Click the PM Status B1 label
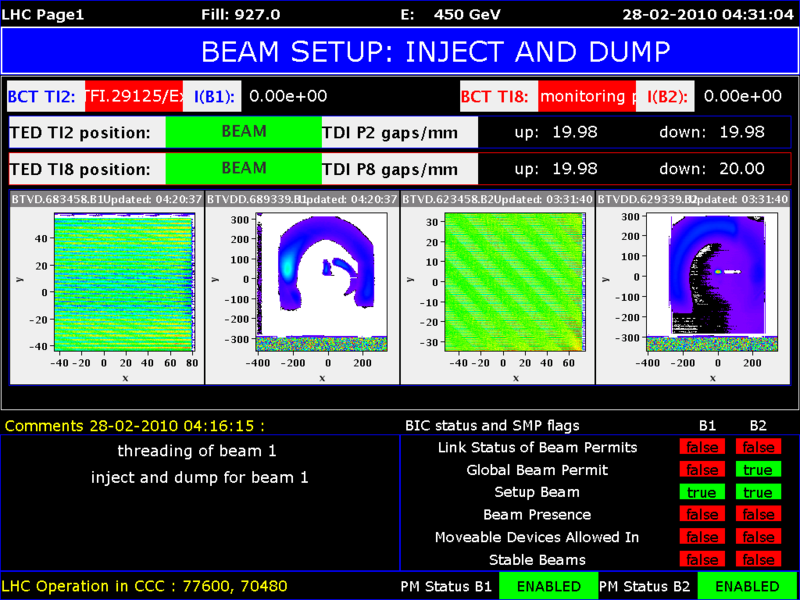Screen dimensions: 800x600 coord(446,586)
